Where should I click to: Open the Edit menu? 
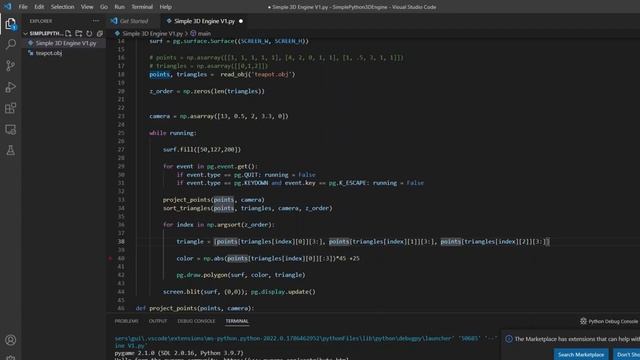click(x=39, y=7)
